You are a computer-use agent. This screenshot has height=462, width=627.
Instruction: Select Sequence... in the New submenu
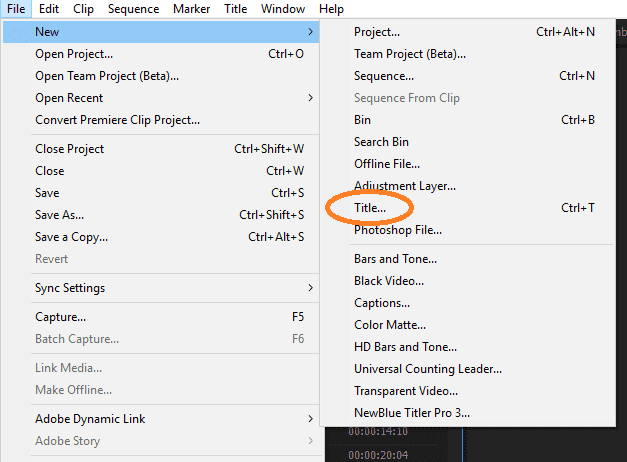pos(384,76)
